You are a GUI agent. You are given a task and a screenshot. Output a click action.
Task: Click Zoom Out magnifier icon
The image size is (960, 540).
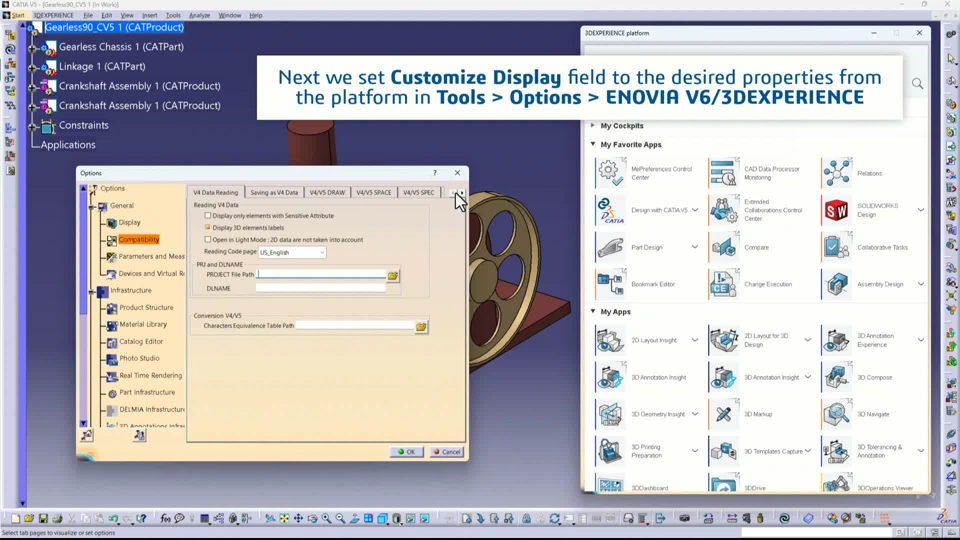tap(340, 519)
